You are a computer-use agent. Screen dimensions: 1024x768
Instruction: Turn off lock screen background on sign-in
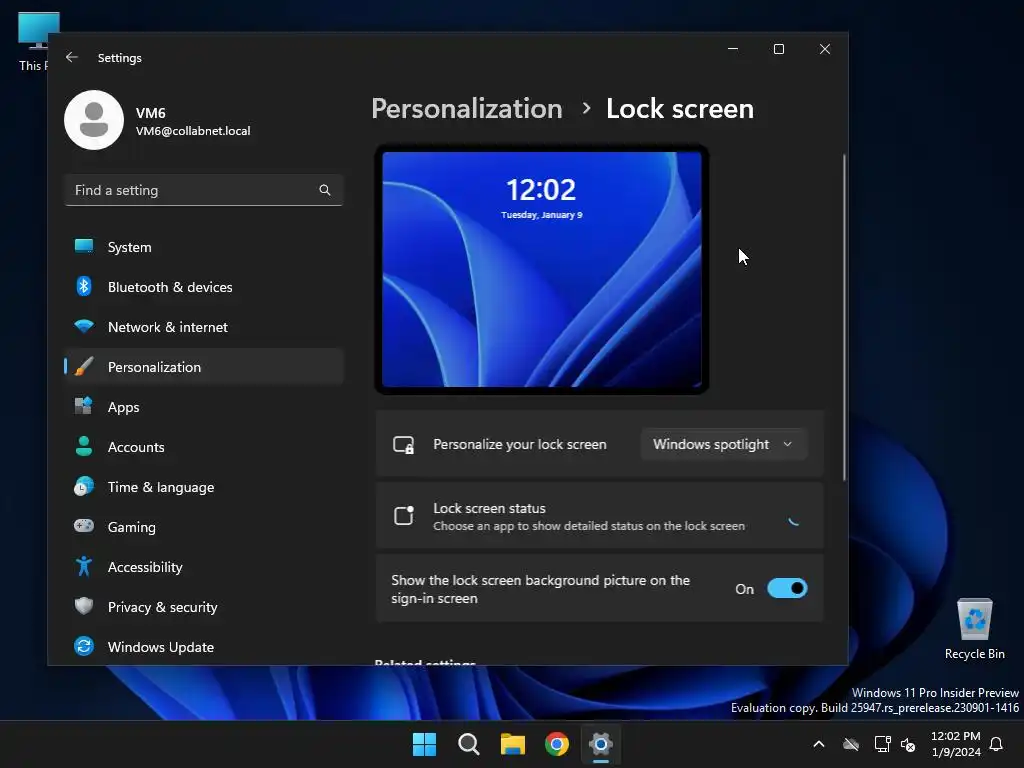click(x=787, y=588)
